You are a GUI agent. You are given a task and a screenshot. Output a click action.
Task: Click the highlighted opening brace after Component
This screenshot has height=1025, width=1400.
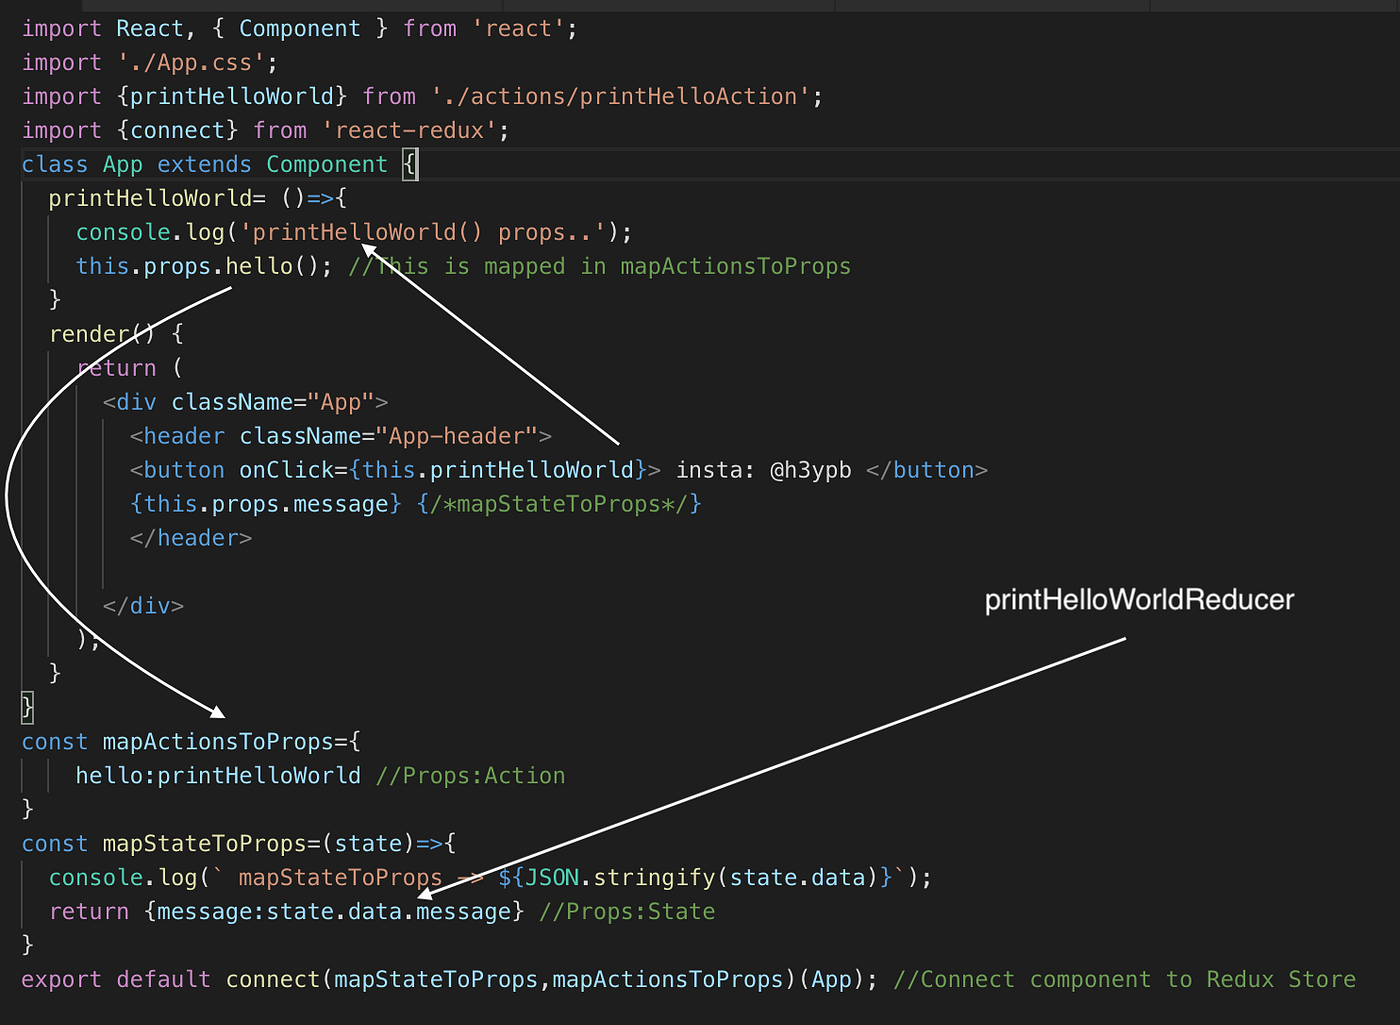click(x=409, y=163)
